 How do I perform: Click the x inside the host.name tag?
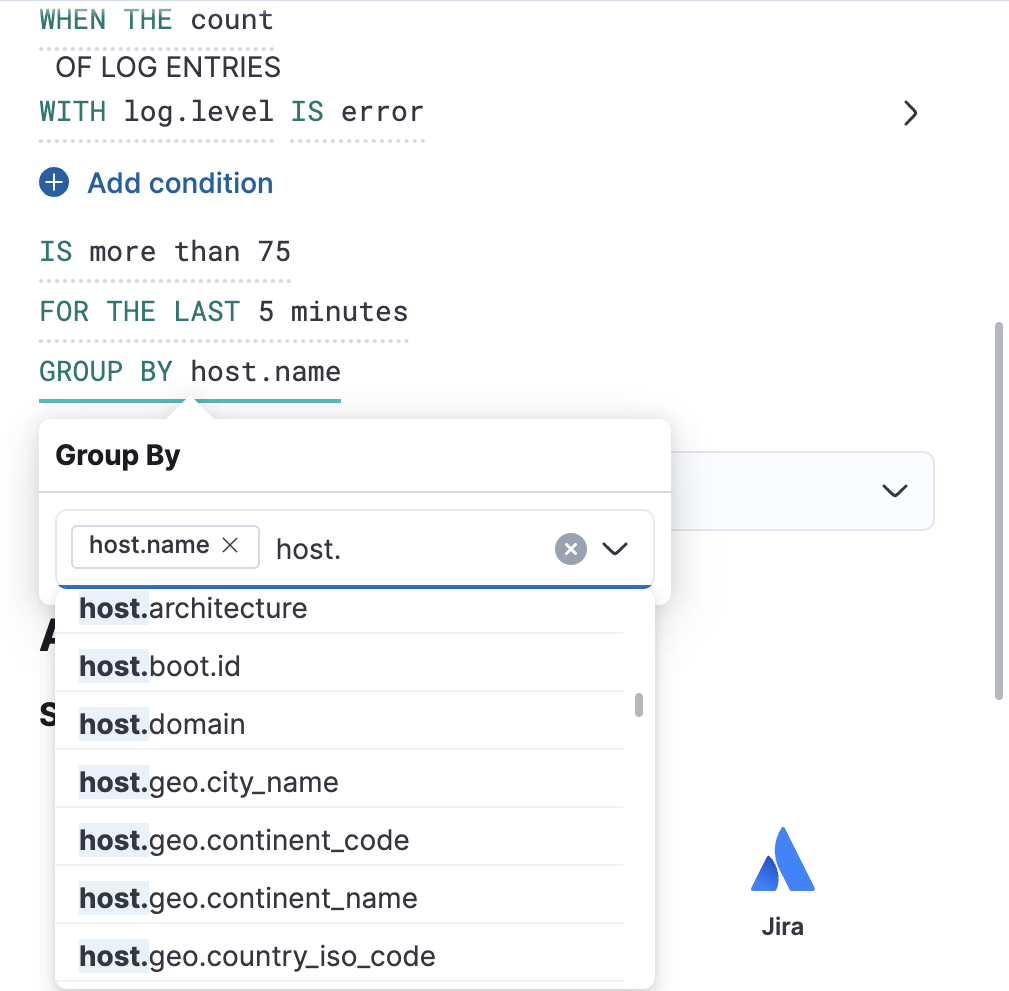(x=231, y=546)
